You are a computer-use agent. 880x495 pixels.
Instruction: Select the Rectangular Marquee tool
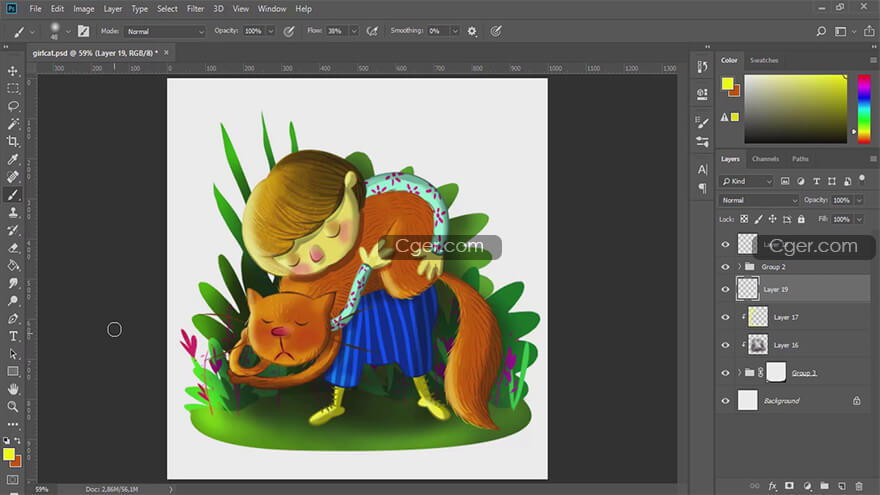(x=13, y=89)
